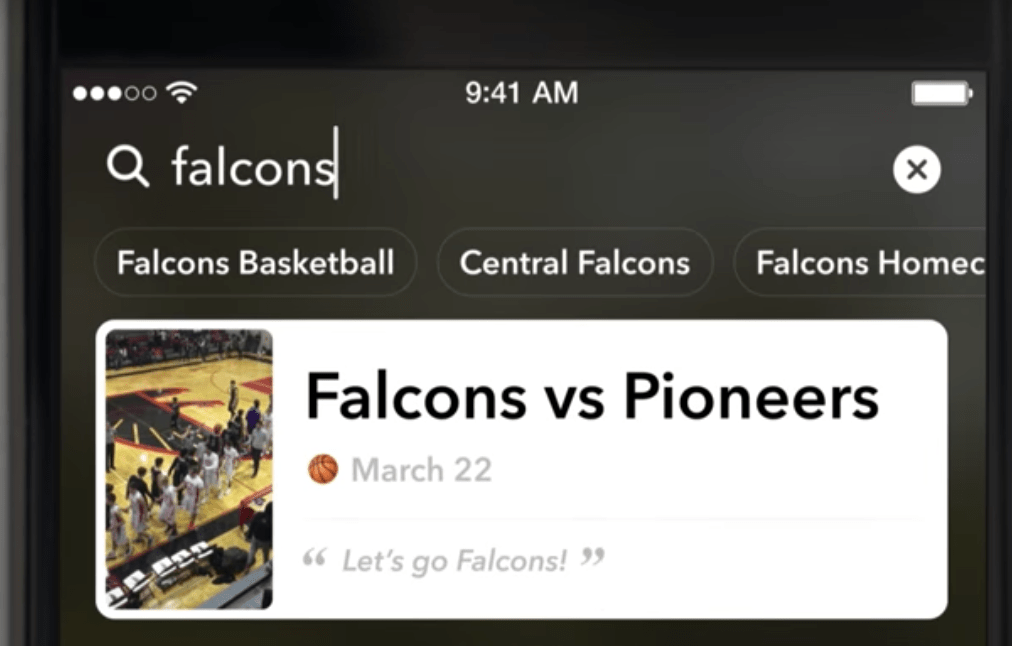Tap the 9:41 AM status bar clock
This screenshot has height=646, width=1012.
click(521, 93)
